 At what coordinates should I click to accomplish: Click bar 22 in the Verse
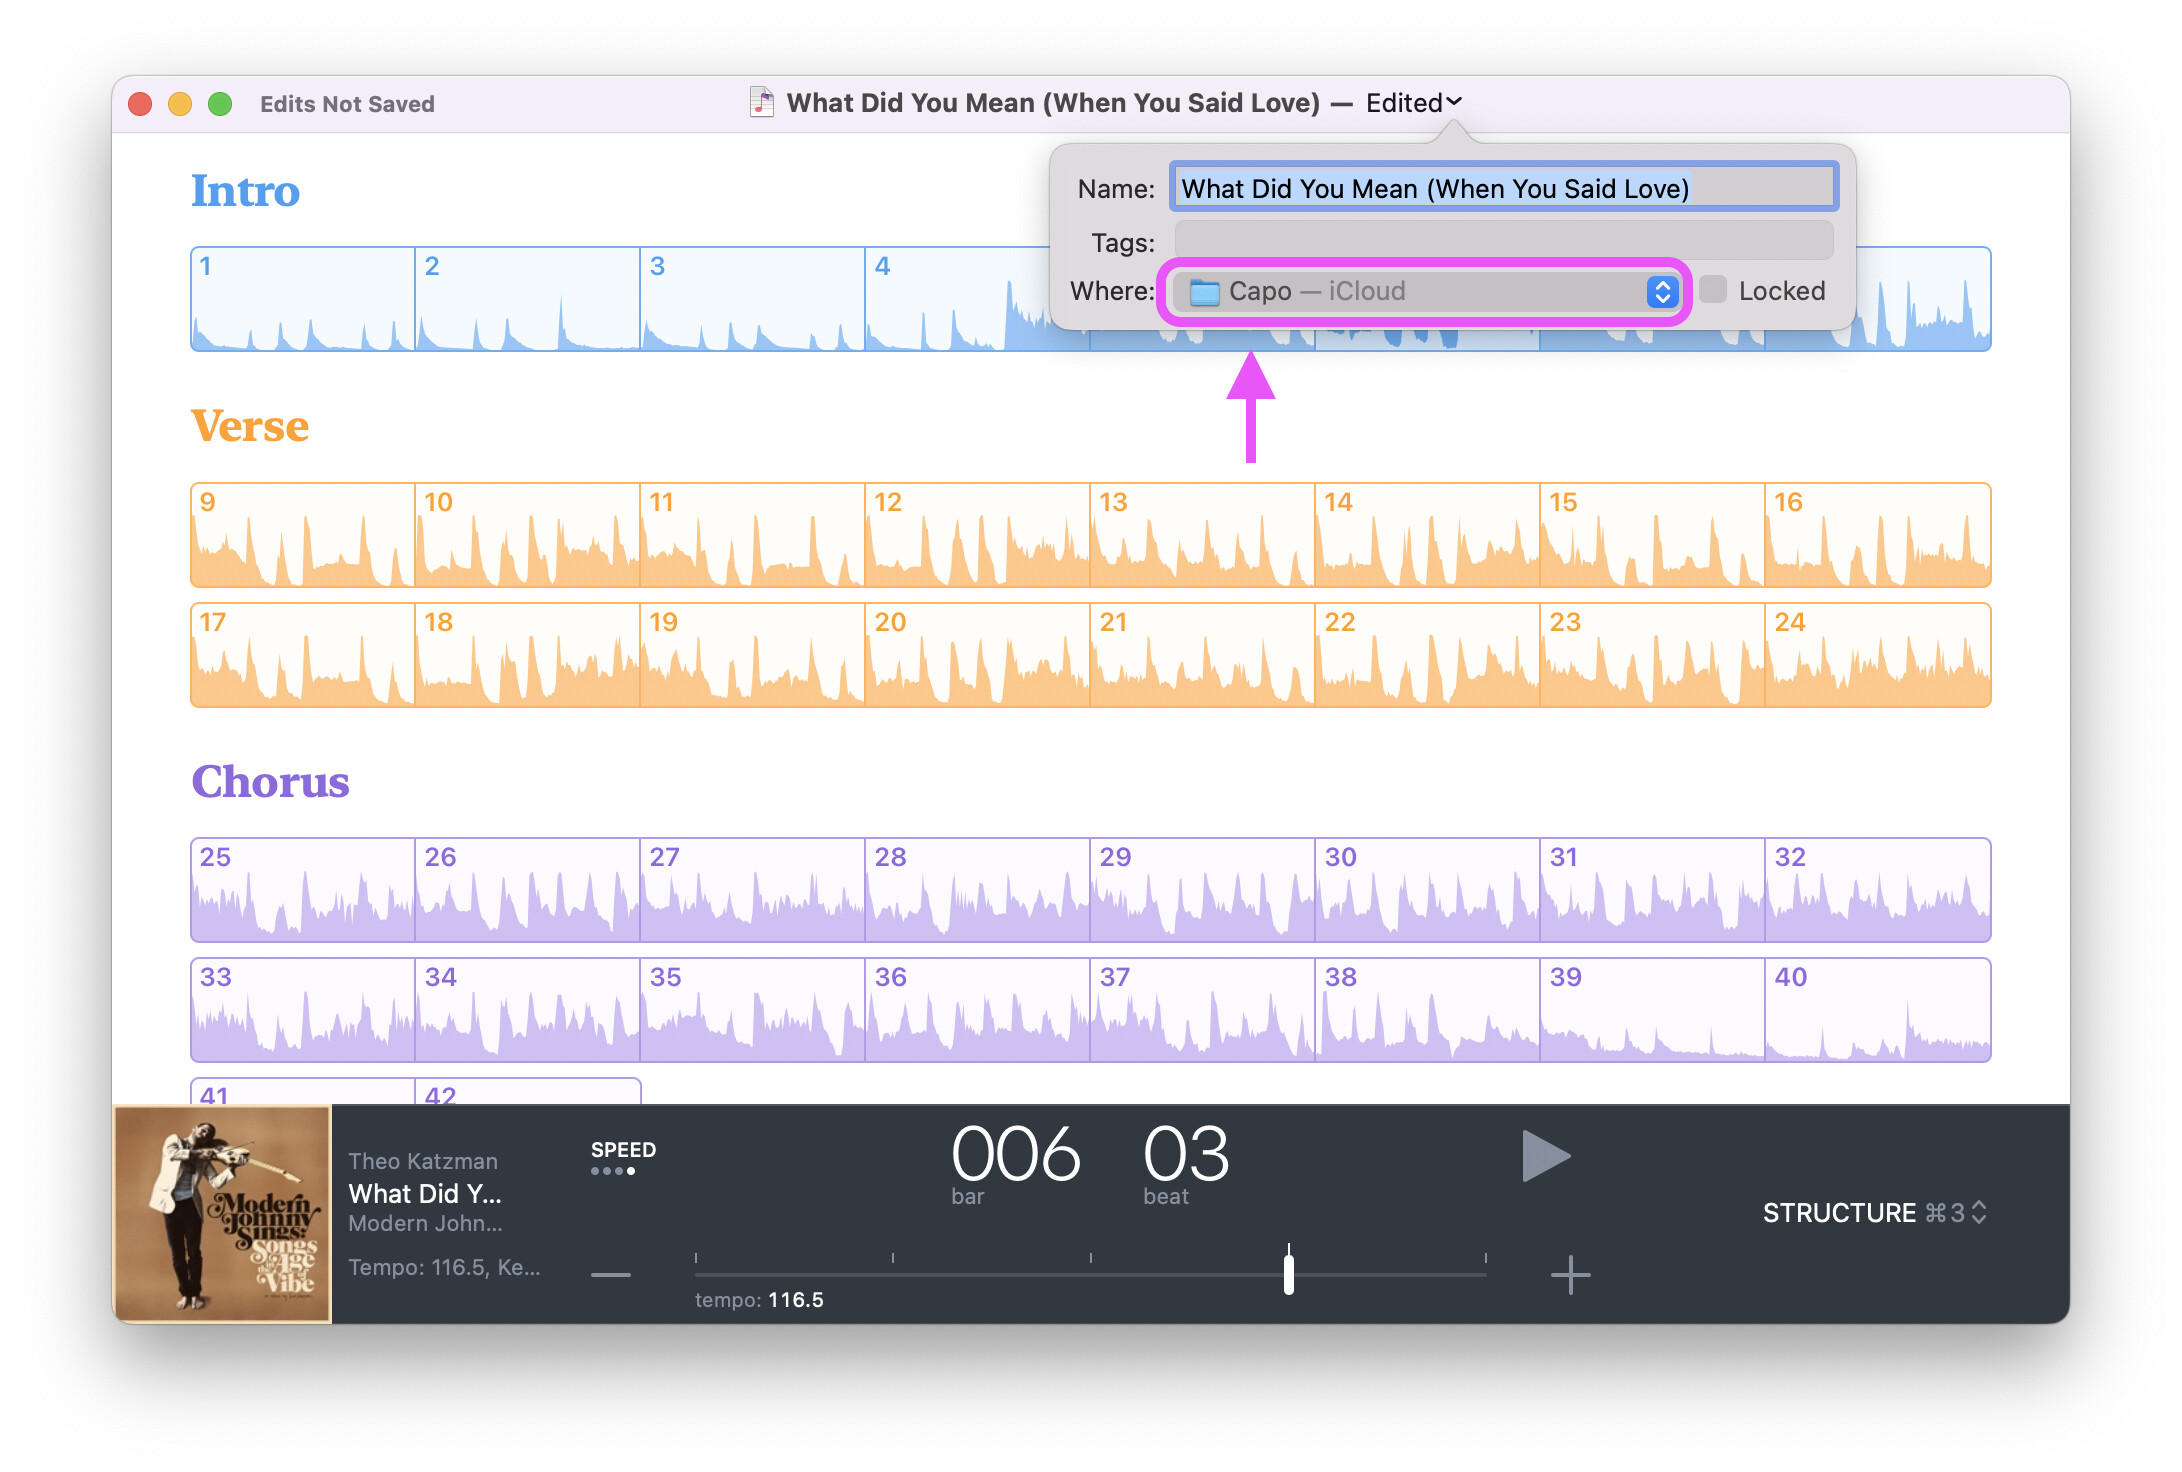point(1428,655)
